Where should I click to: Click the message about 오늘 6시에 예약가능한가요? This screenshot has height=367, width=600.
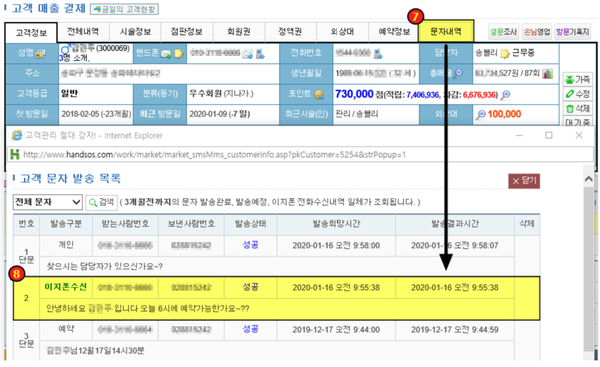[x=148, y=308]
